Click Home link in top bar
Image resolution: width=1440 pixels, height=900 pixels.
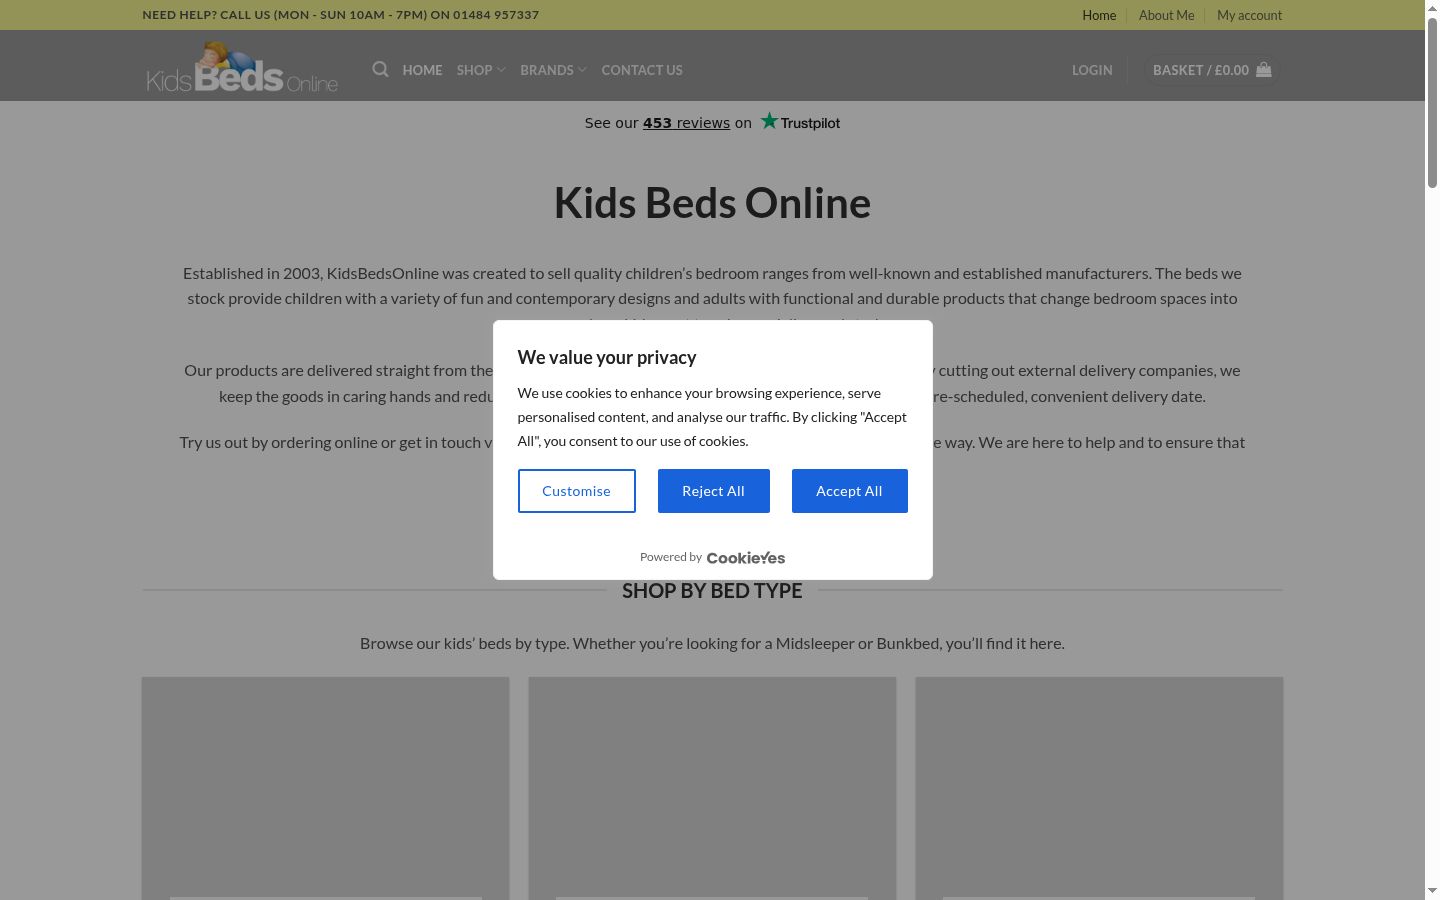point(1099,15)
